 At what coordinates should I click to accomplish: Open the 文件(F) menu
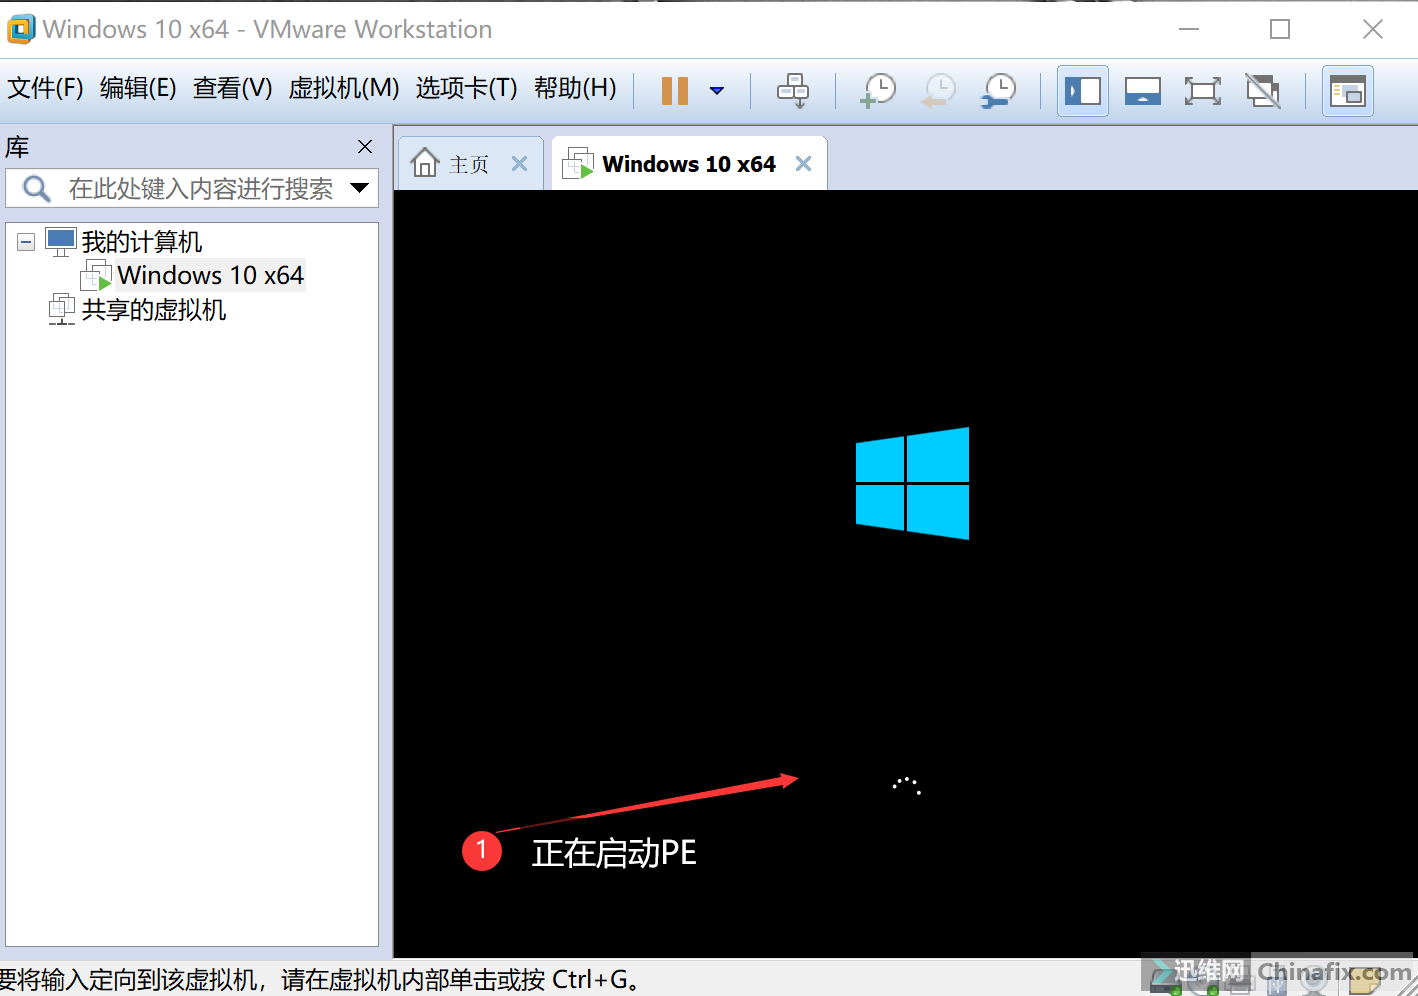click(45, 88)
